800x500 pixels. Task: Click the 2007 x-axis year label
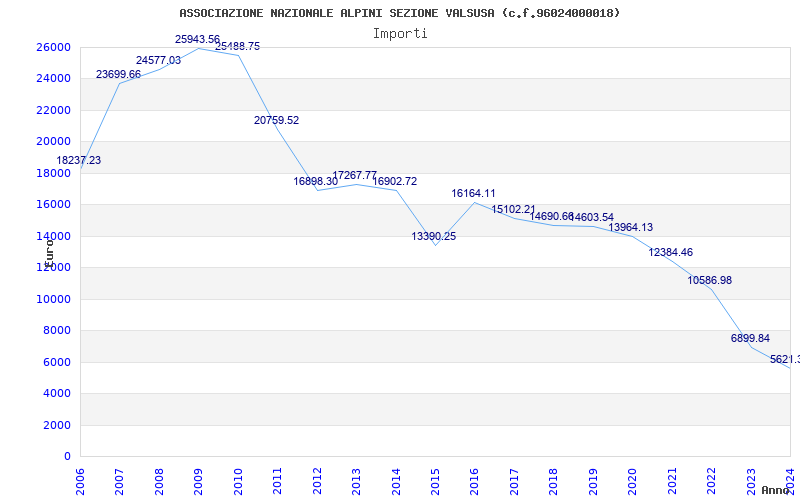pyautogui.click(x=119, y=481)
